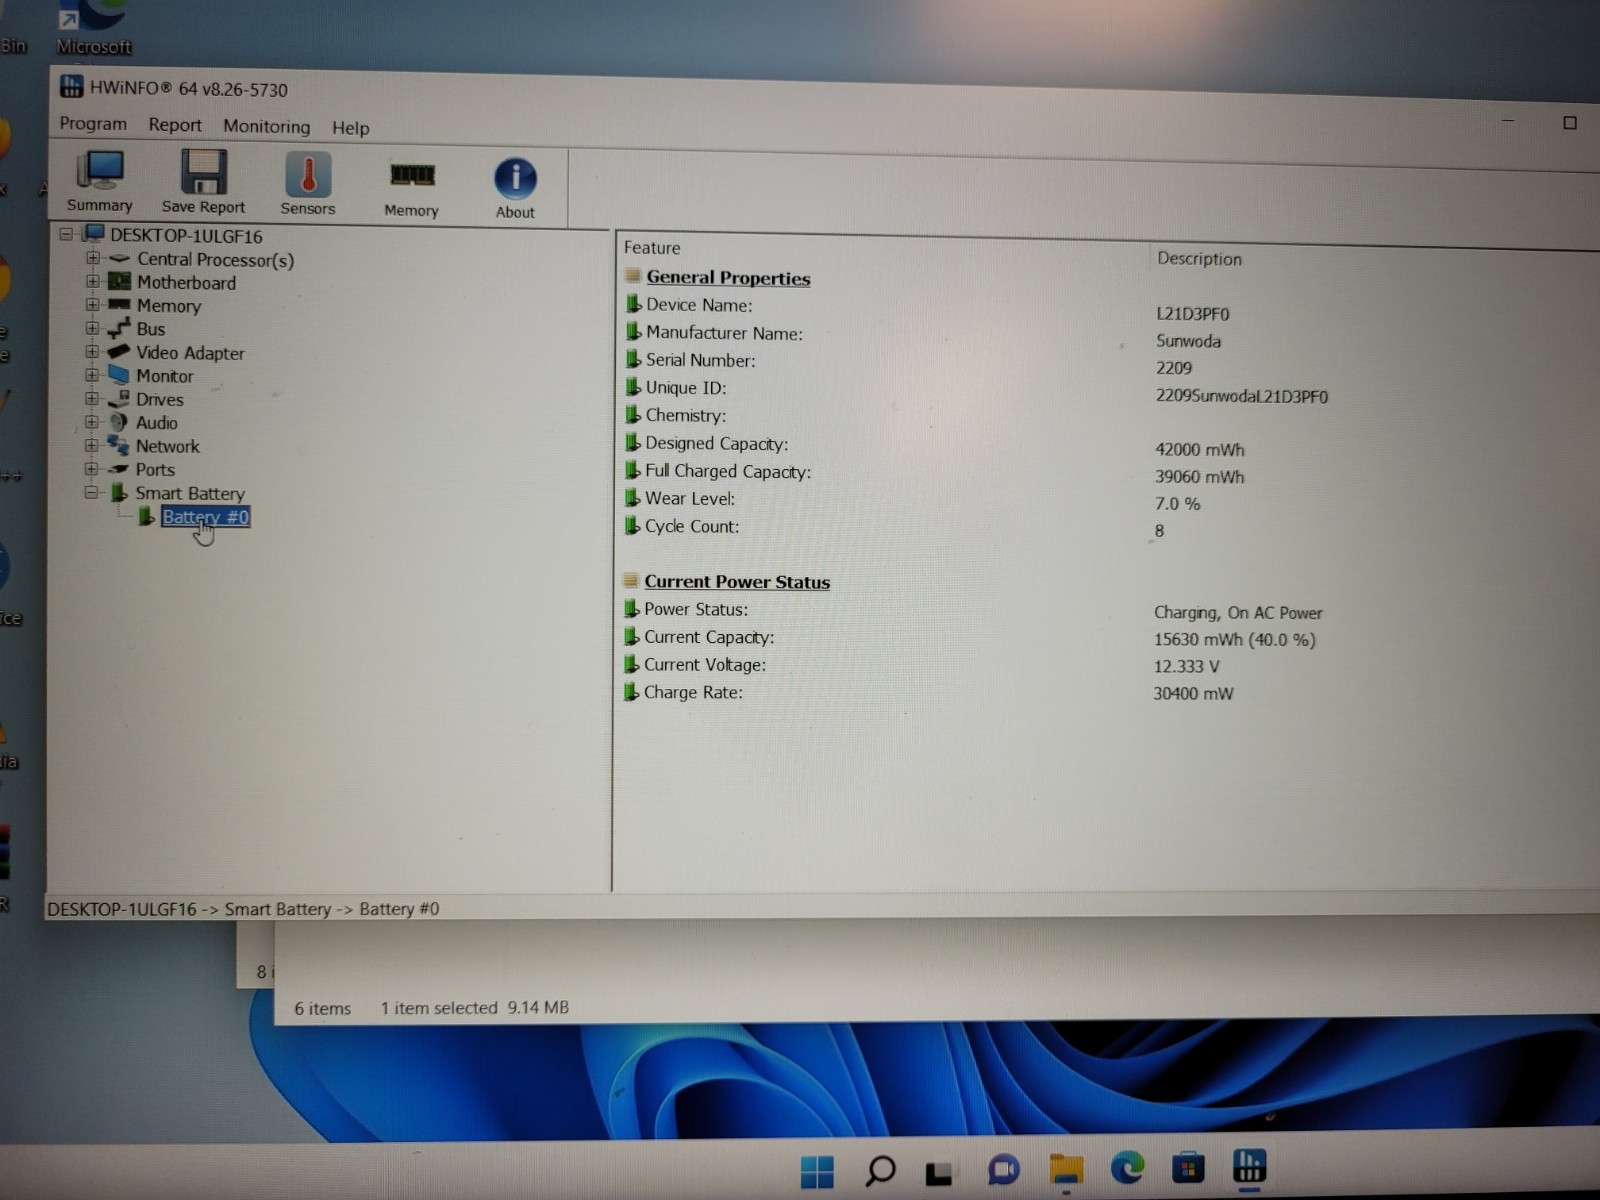Expand the Drives tree node

point(92,398)
